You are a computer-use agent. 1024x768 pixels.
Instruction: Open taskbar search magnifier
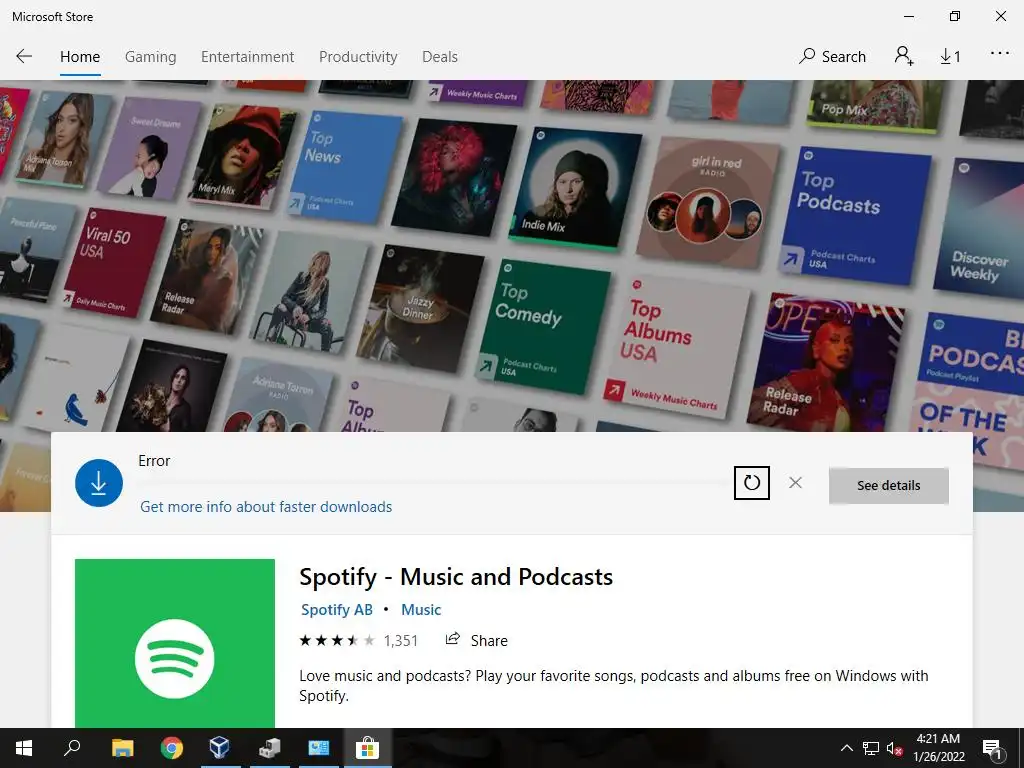[72, 748]
